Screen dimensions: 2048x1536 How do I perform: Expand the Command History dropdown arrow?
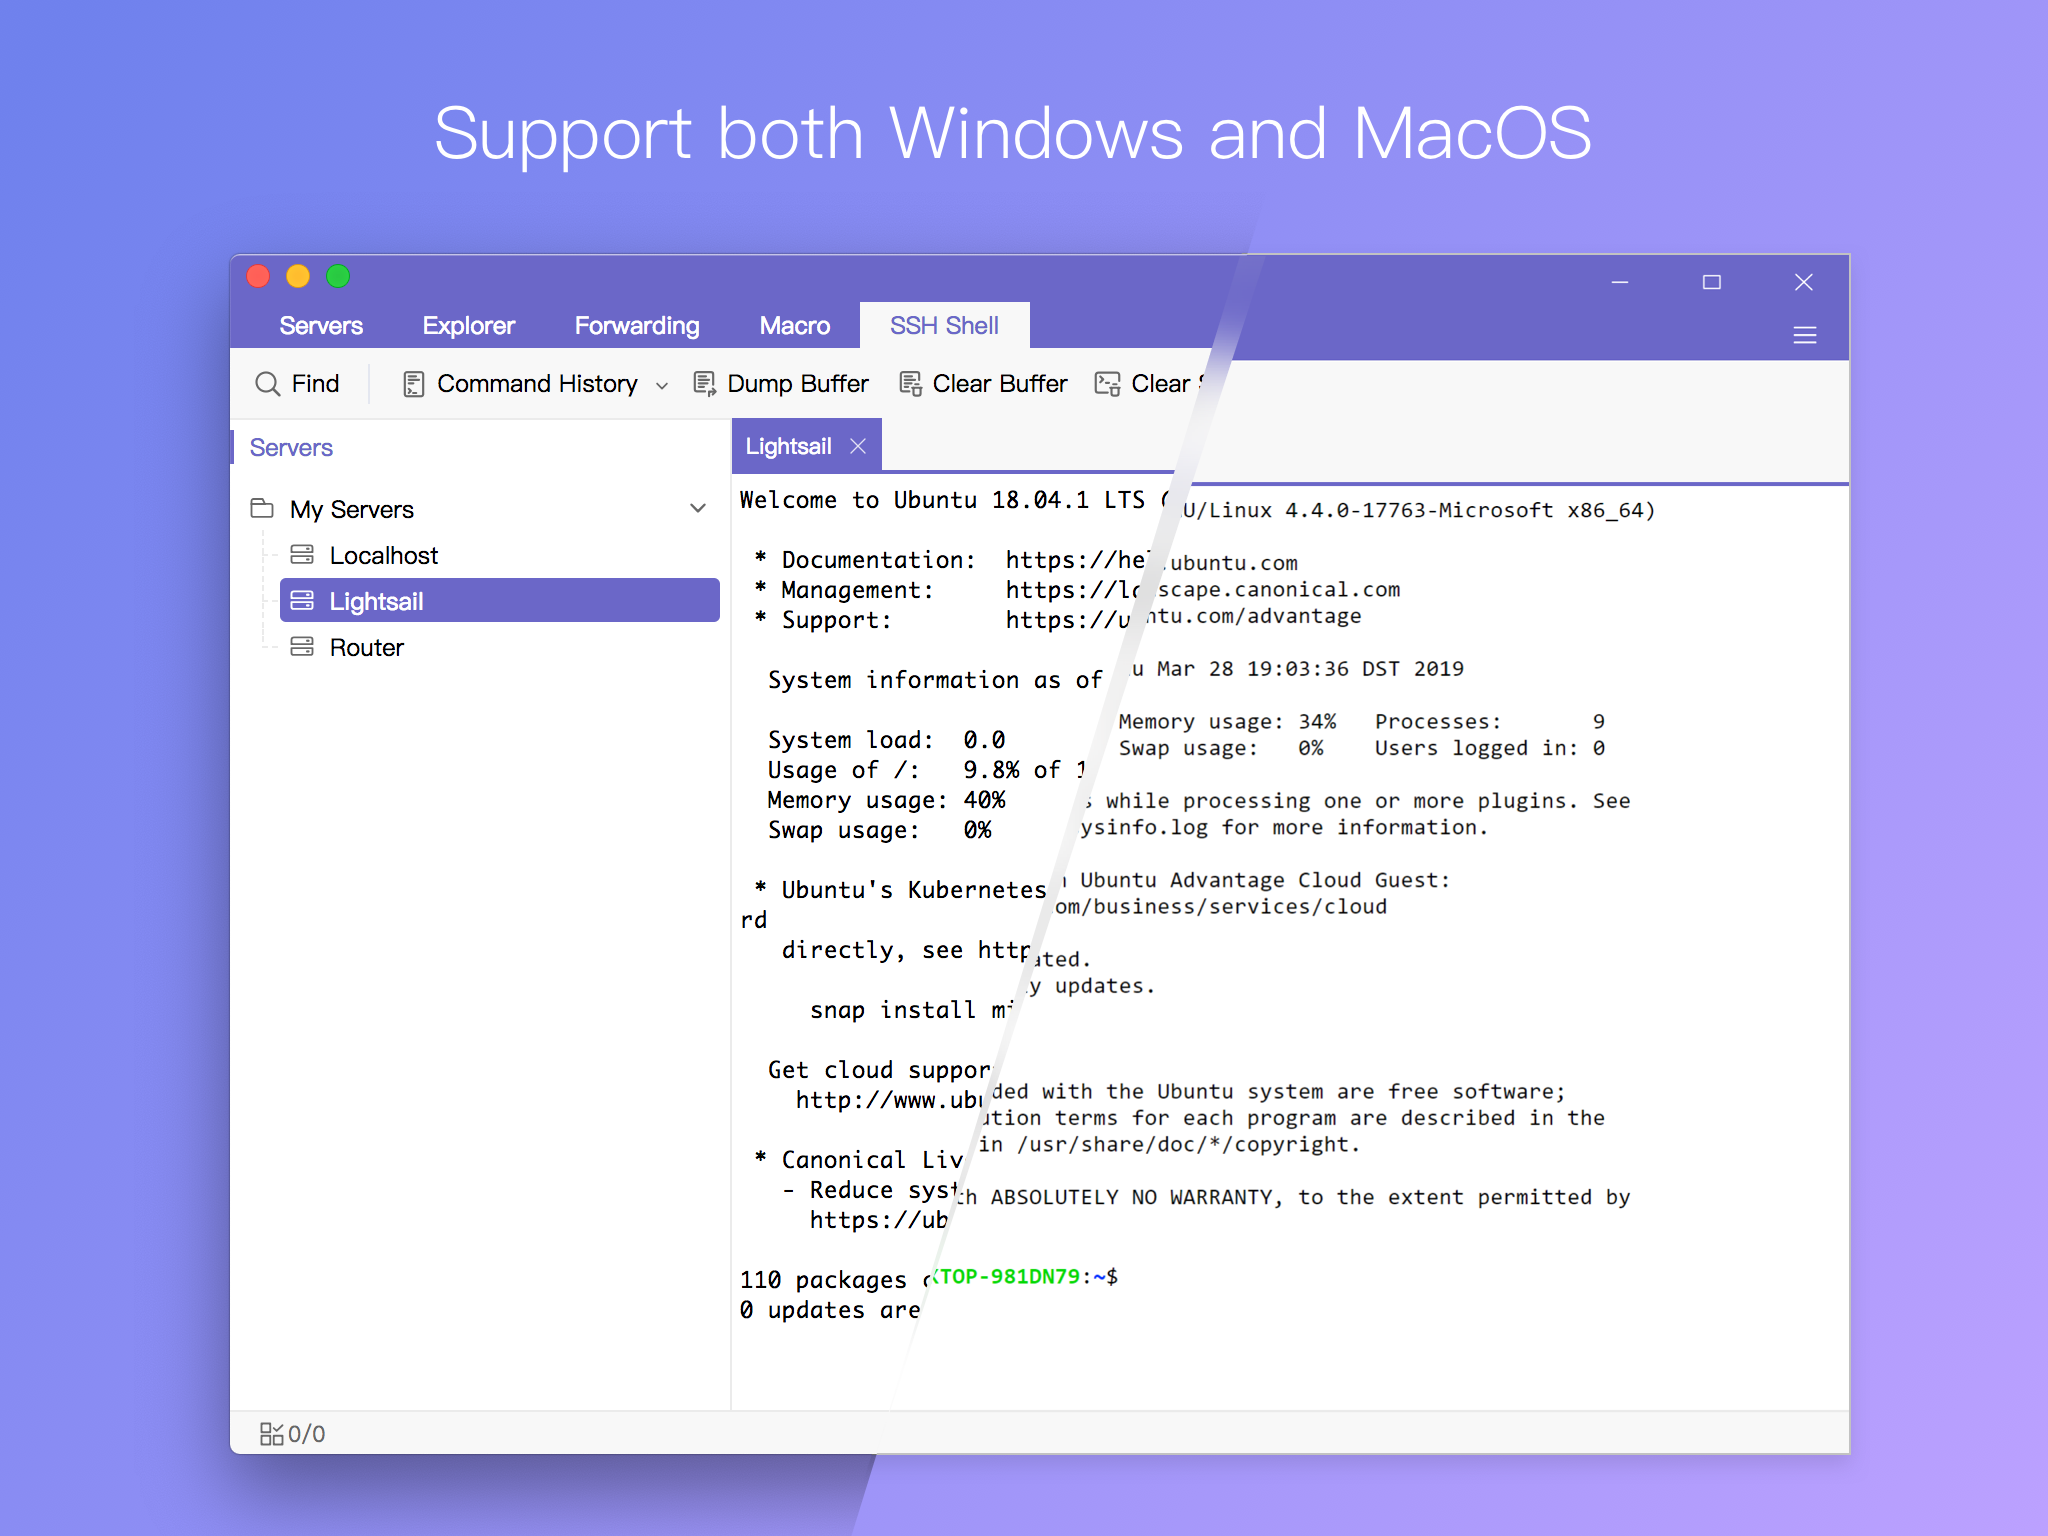662,386
